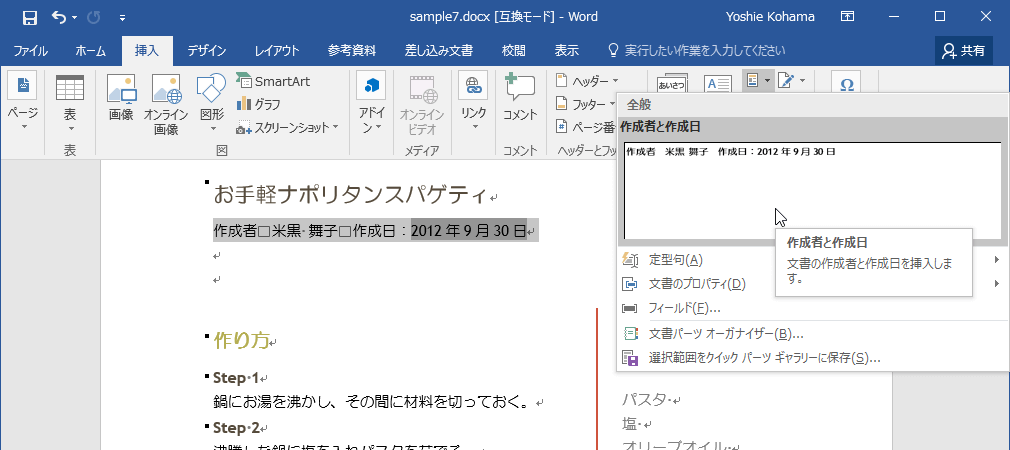The width and height of the screenshot is (1010, 450).
Task: Open the 図形 shapes gallery
Action: [212, 103]
